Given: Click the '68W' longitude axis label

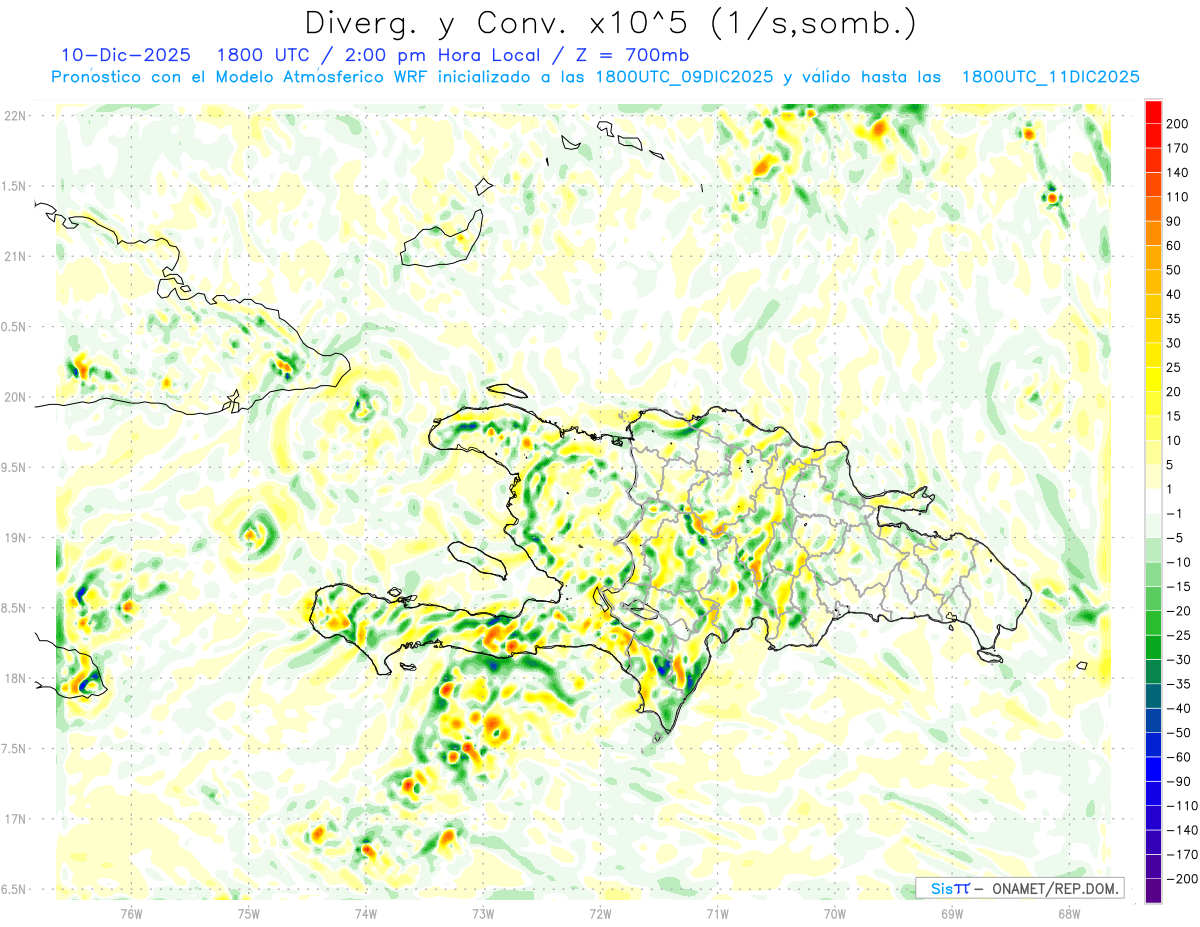Looking at the screenshot, I should click(1068, 913).
